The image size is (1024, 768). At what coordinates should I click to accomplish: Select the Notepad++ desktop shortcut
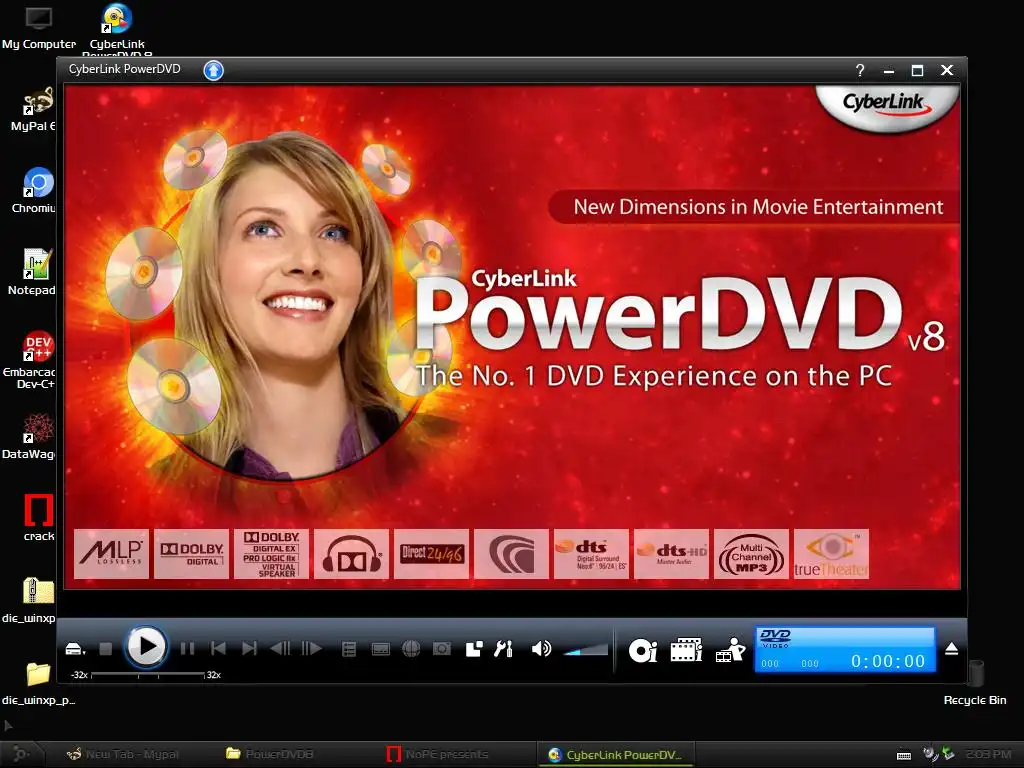tap(31, 272)
